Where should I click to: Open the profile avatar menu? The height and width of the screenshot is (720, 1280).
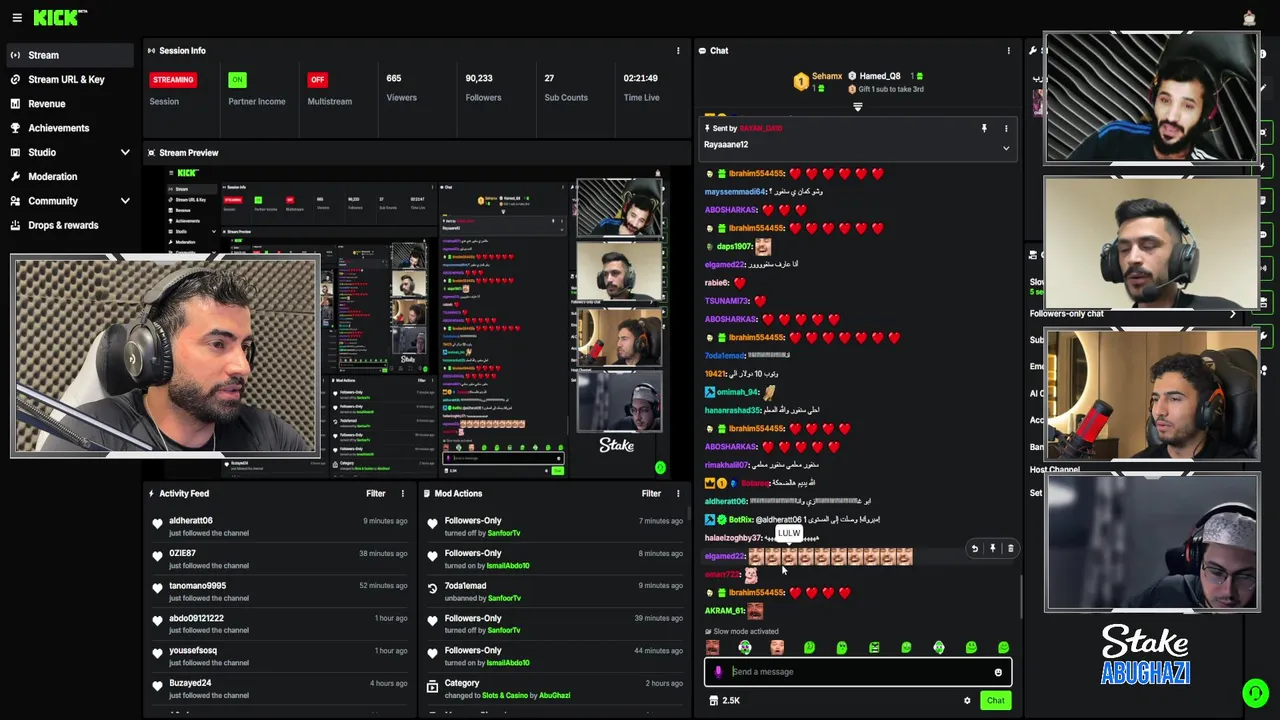pyautogui.click(x=1249, y=18)
